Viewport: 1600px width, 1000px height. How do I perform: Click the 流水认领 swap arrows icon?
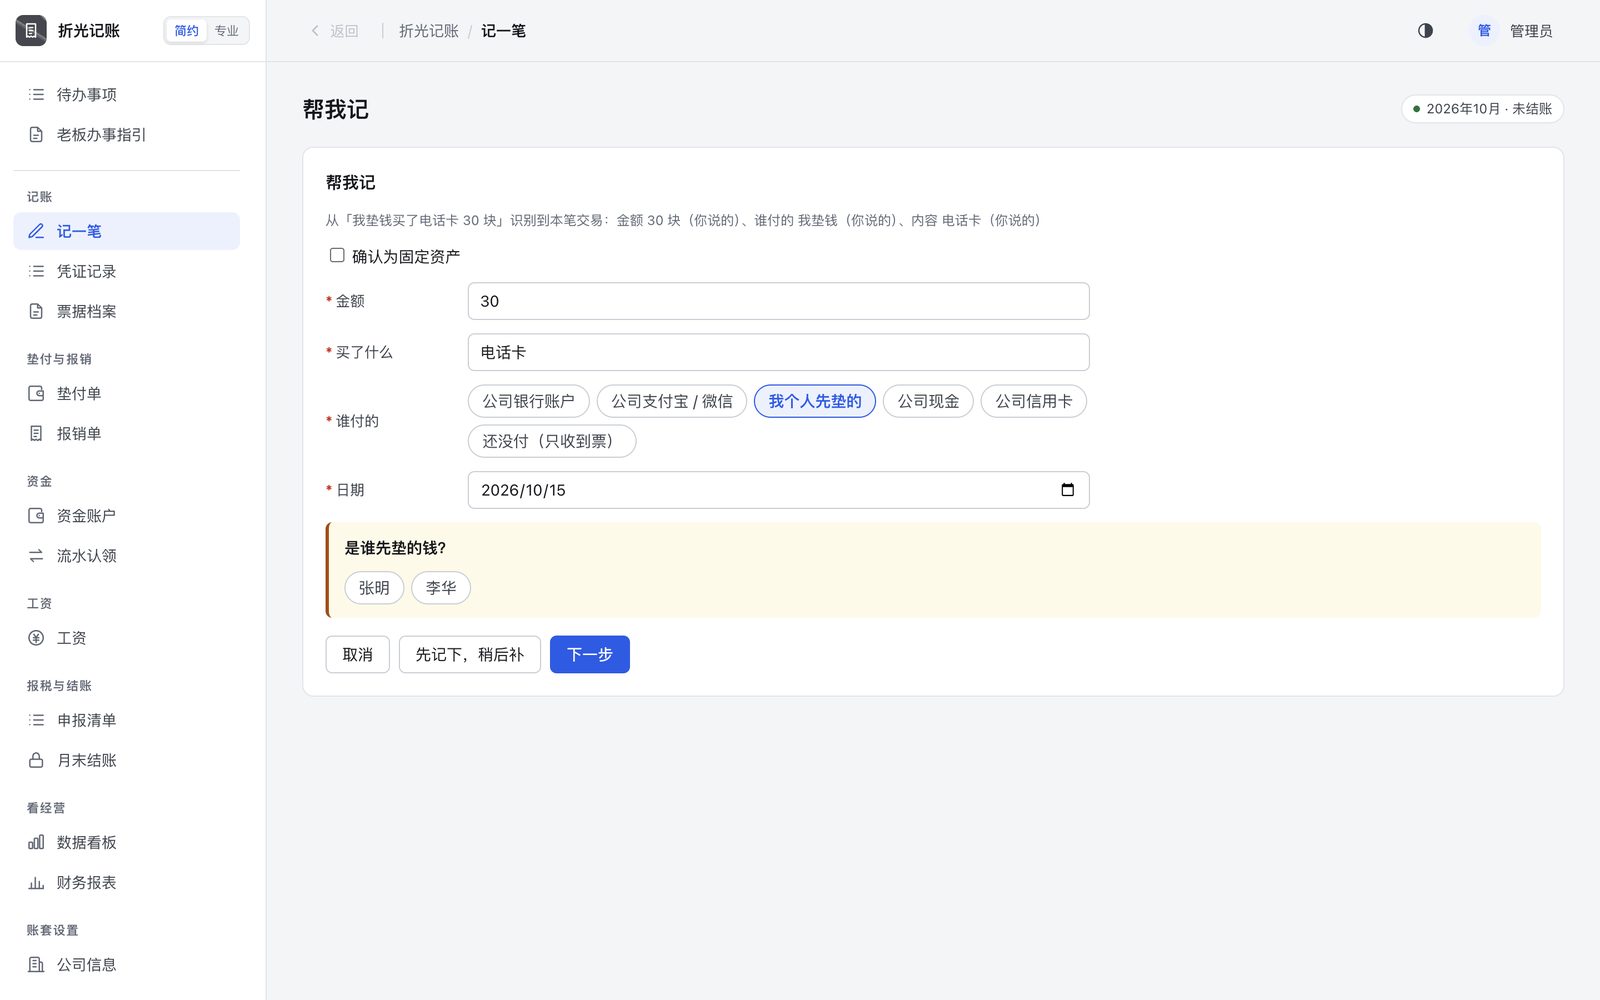click(36, 556)
